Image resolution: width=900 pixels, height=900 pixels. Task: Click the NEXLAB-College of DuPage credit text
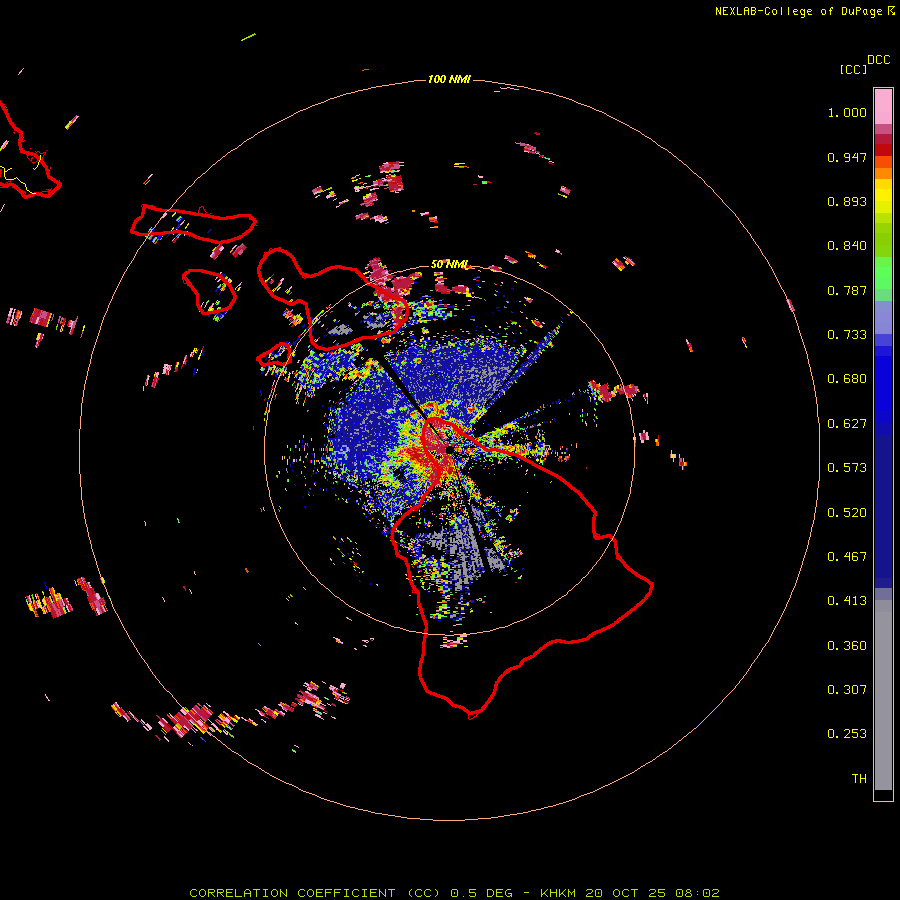coord(798,11)
